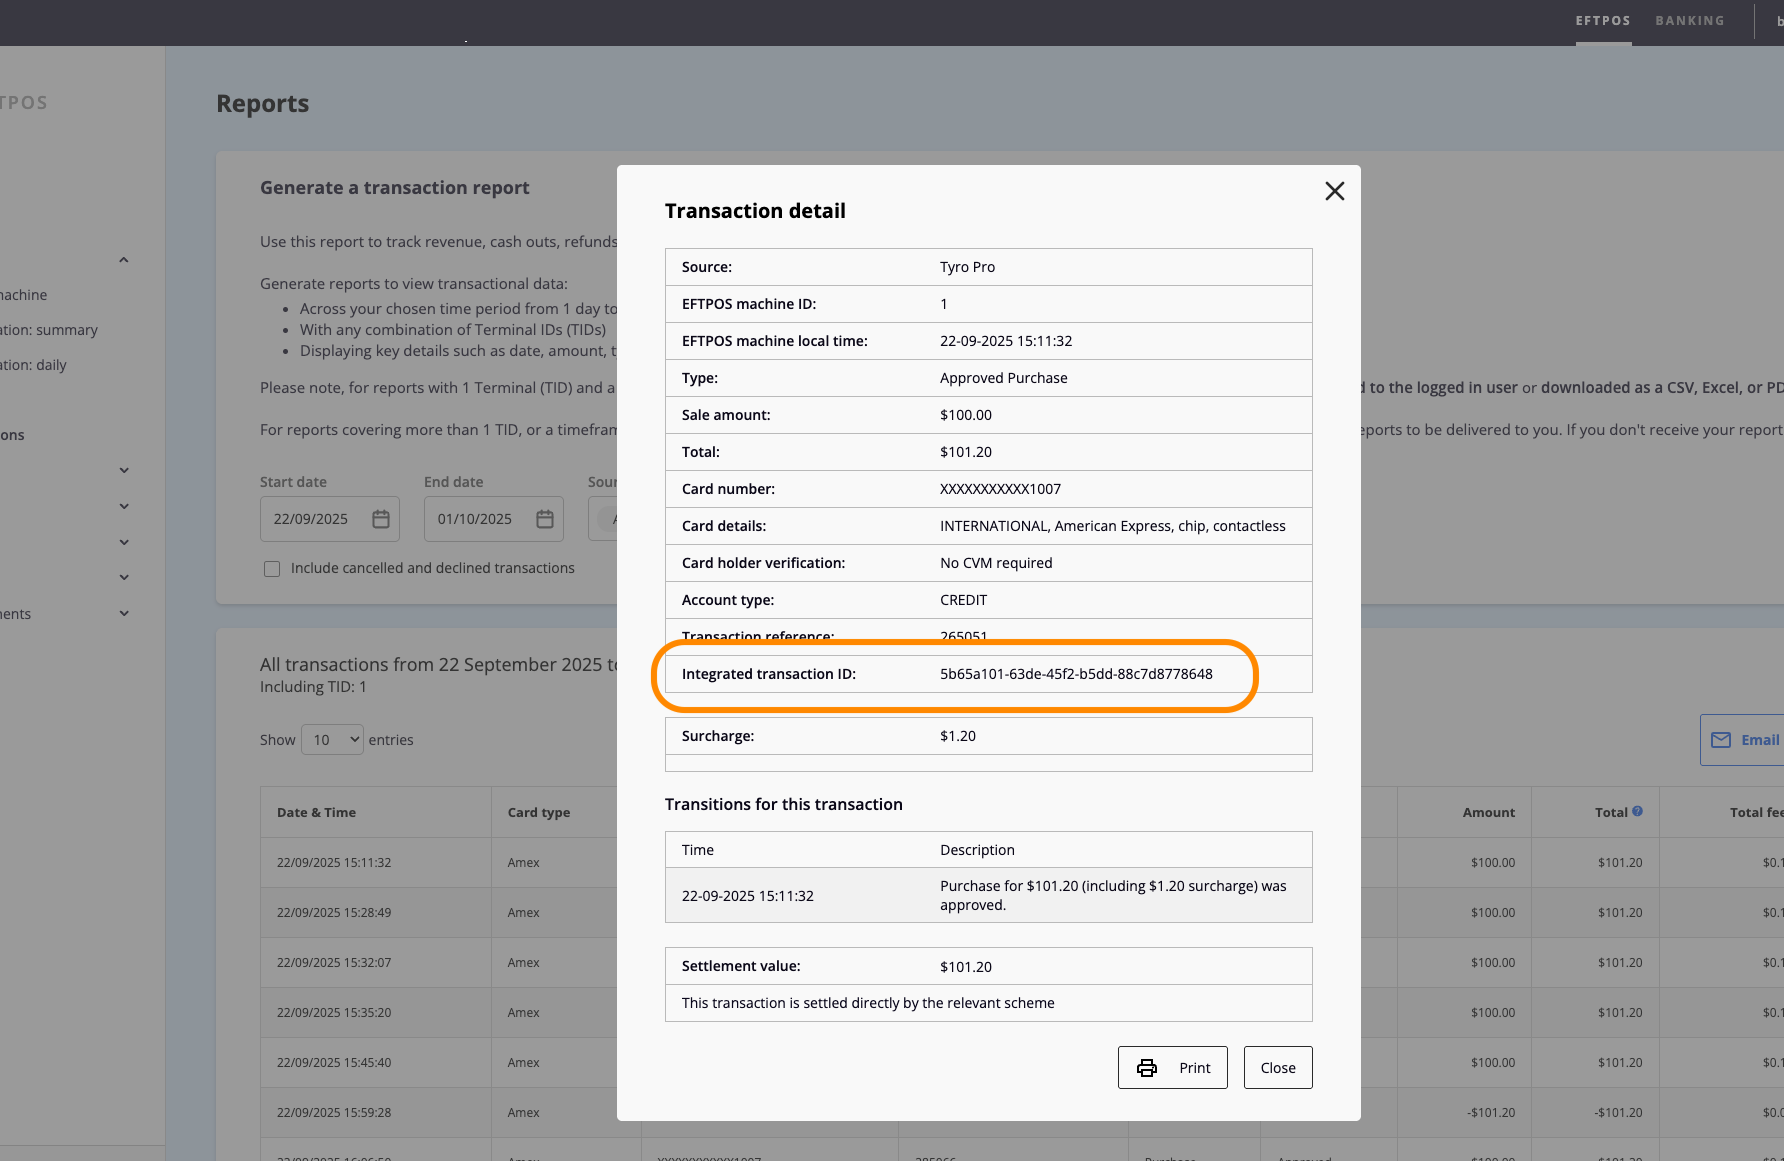Screen dimensions: 1784x1161
Task: Open the start date calendar picker
Action: pos(380,519)
